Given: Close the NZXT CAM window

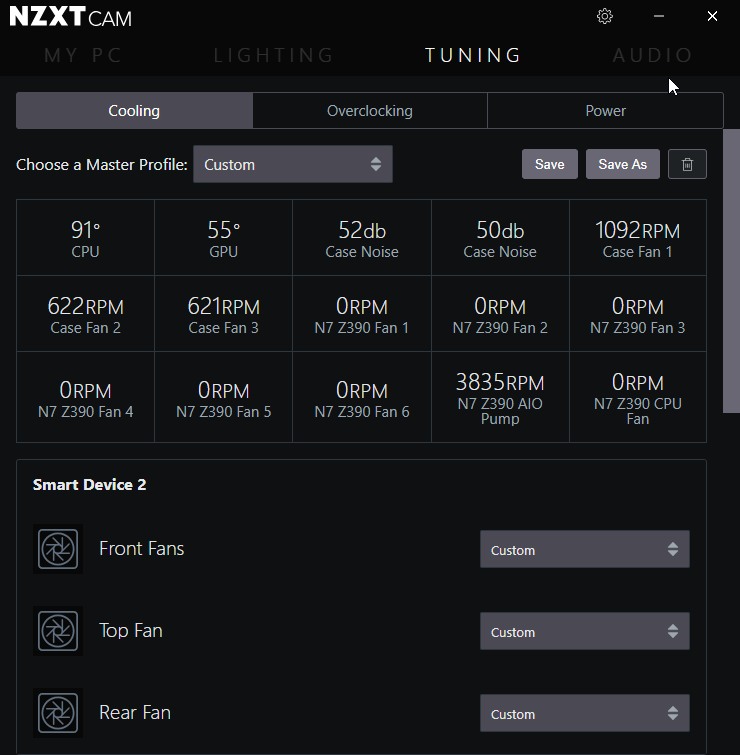Looking at the screenshot, I should pos(712,16).
